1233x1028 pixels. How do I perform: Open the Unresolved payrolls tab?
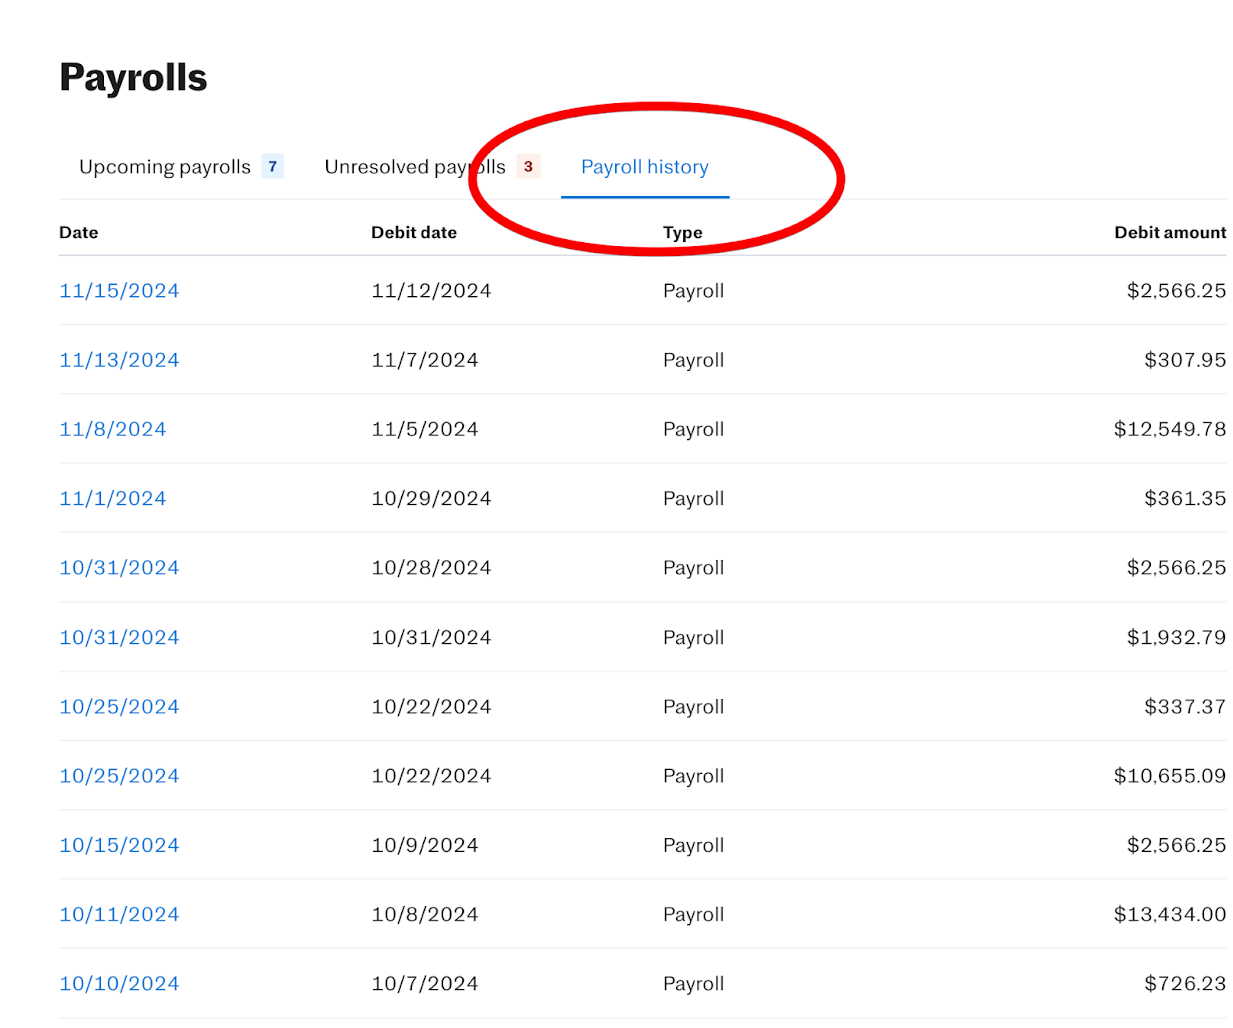pyautogui.click(x=414, y=167)
